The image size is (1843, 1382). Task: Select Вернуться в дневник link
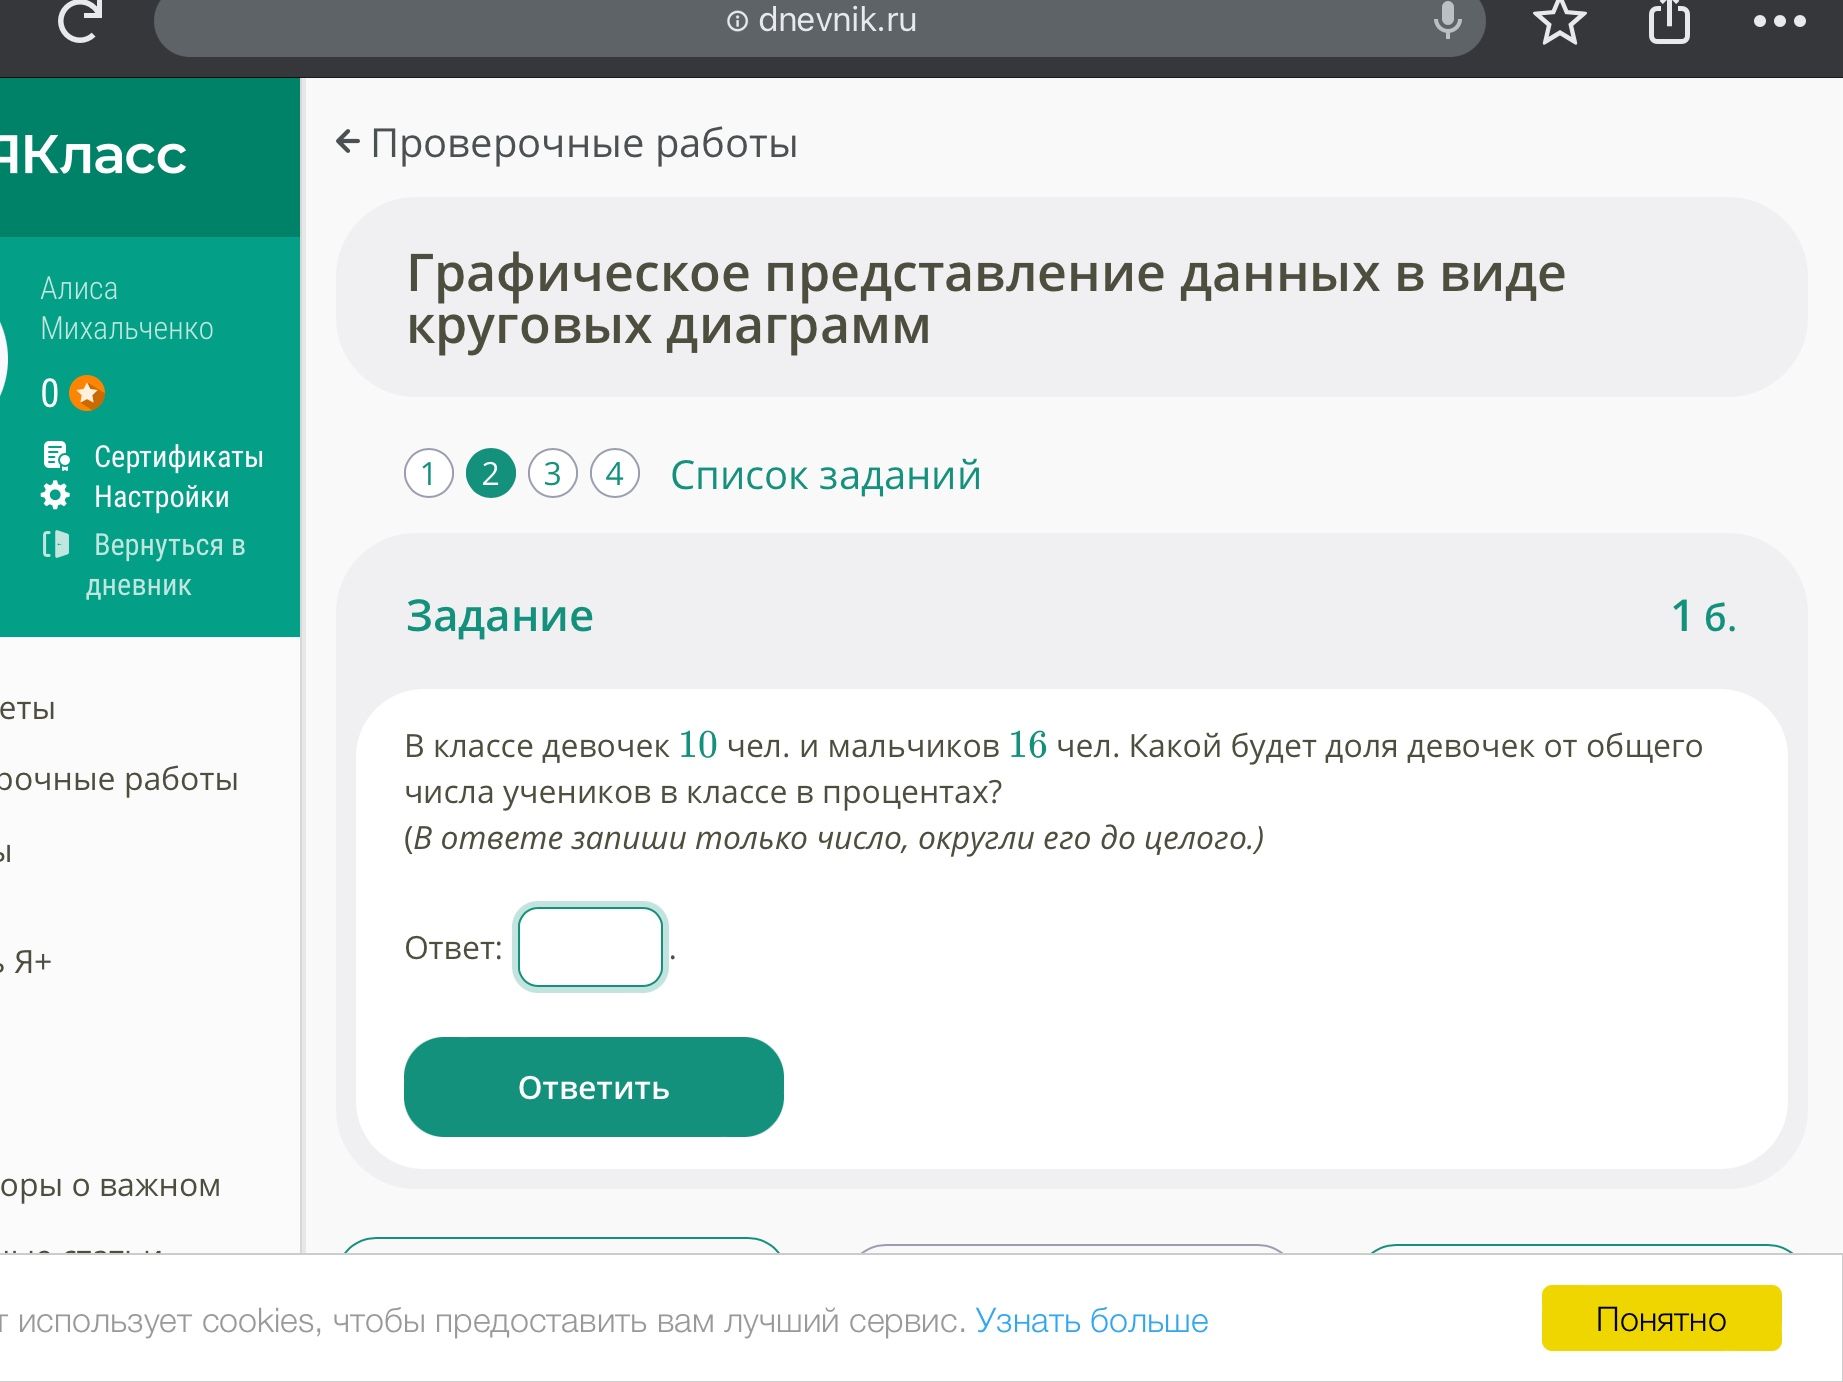click(166, 565)
